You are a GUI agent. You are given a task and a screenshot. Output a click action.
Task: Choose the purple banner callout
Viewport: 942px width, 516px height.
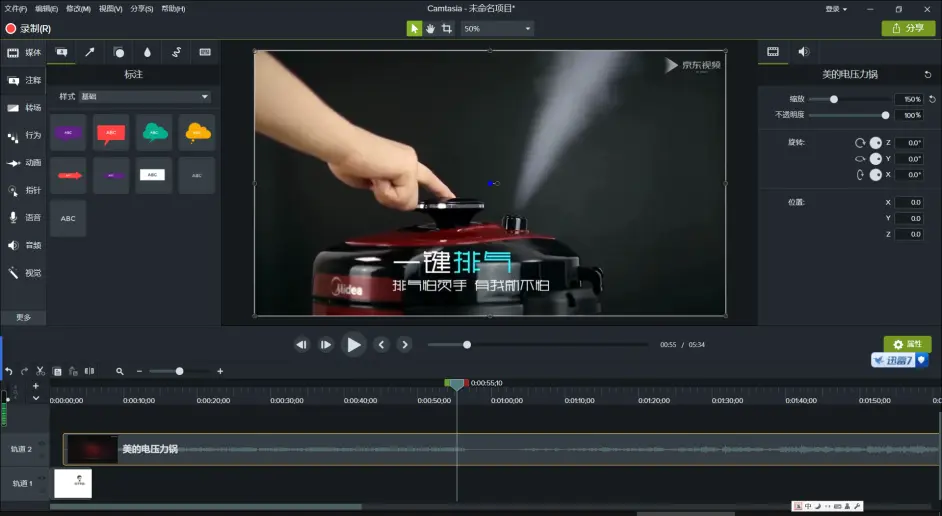click(68, 132)
